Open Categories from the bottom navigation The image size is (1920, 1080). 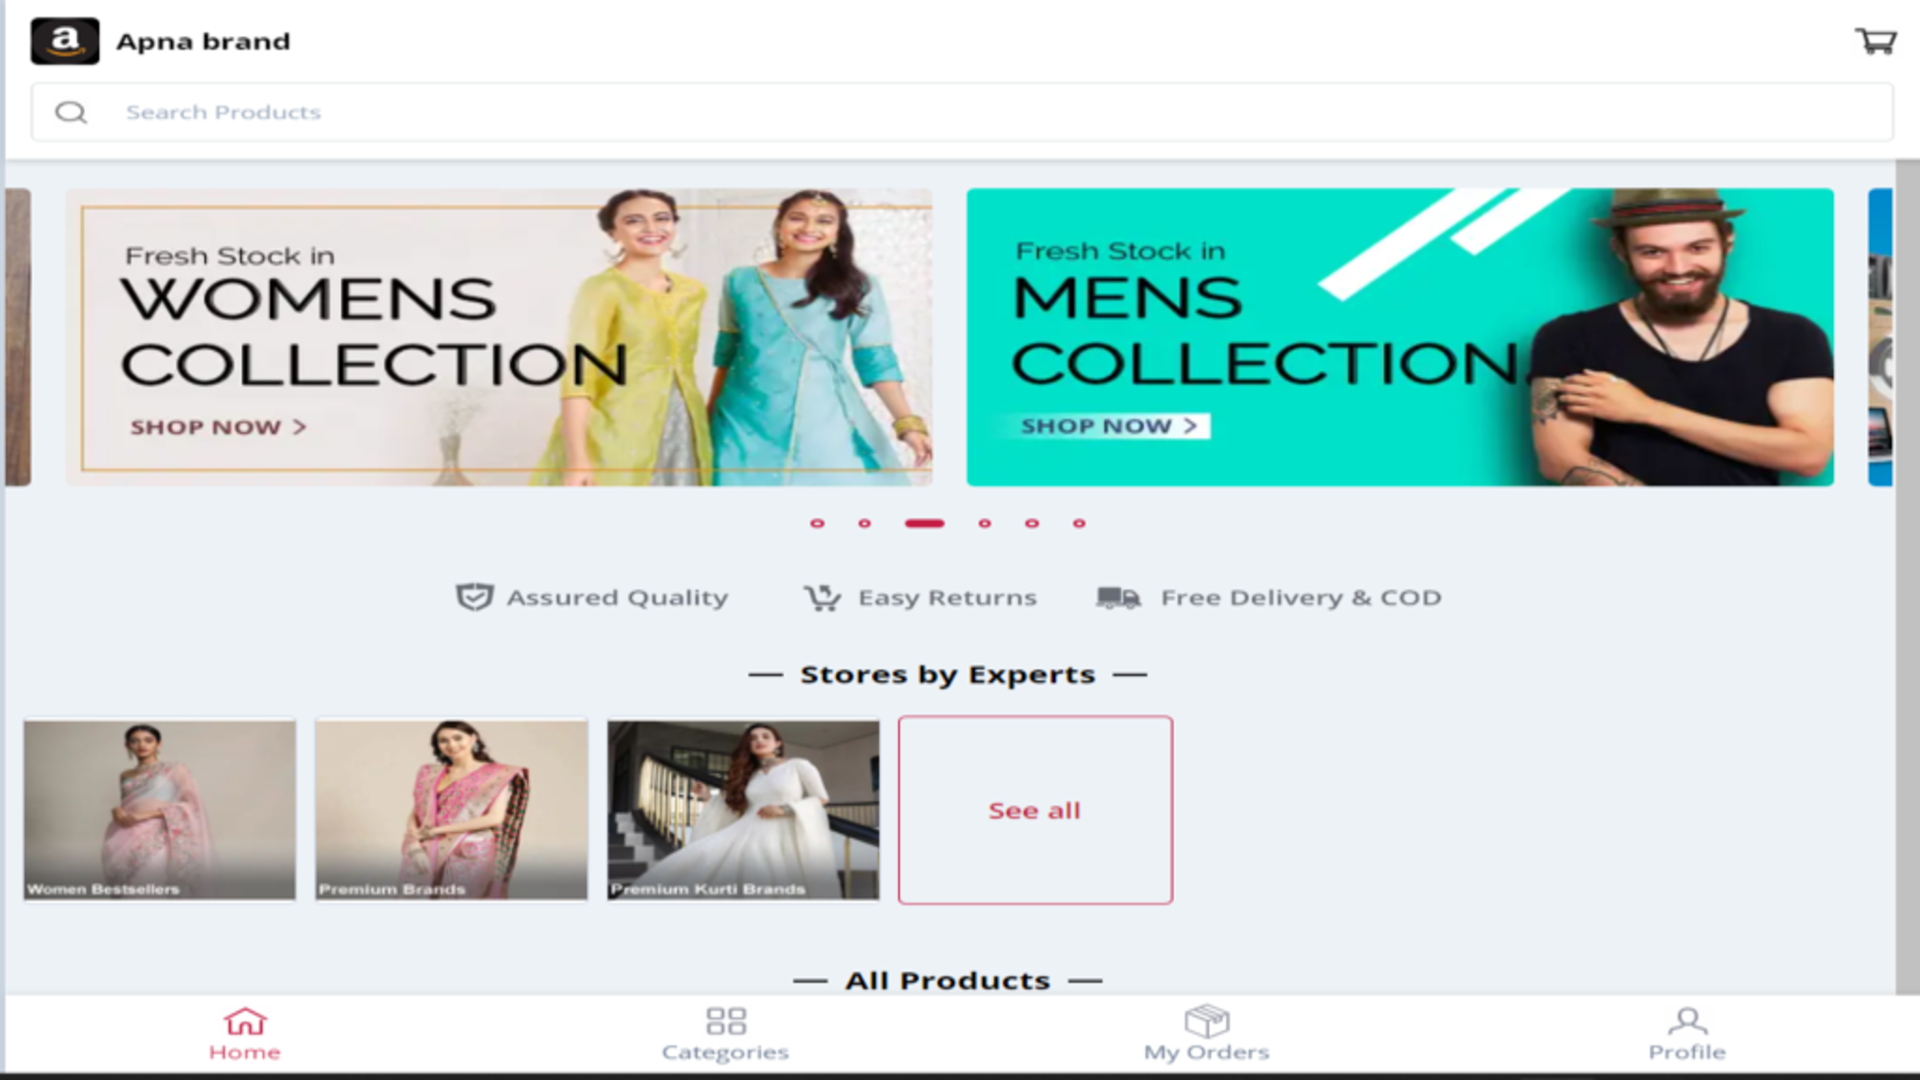coord(726,1022)
